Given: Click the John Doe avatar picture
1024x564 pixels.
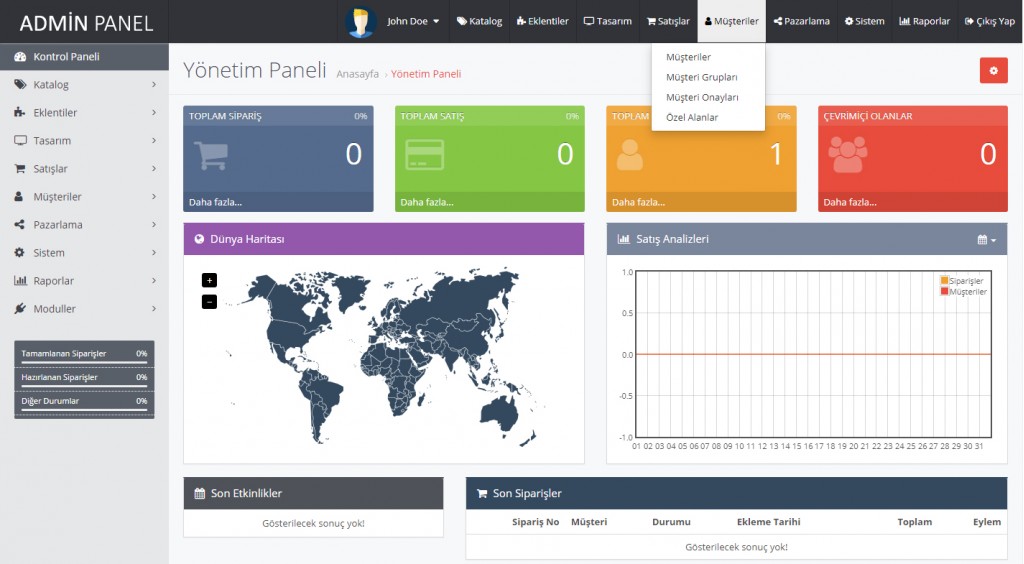Looking at the screenshot, I should pos(360,21).
